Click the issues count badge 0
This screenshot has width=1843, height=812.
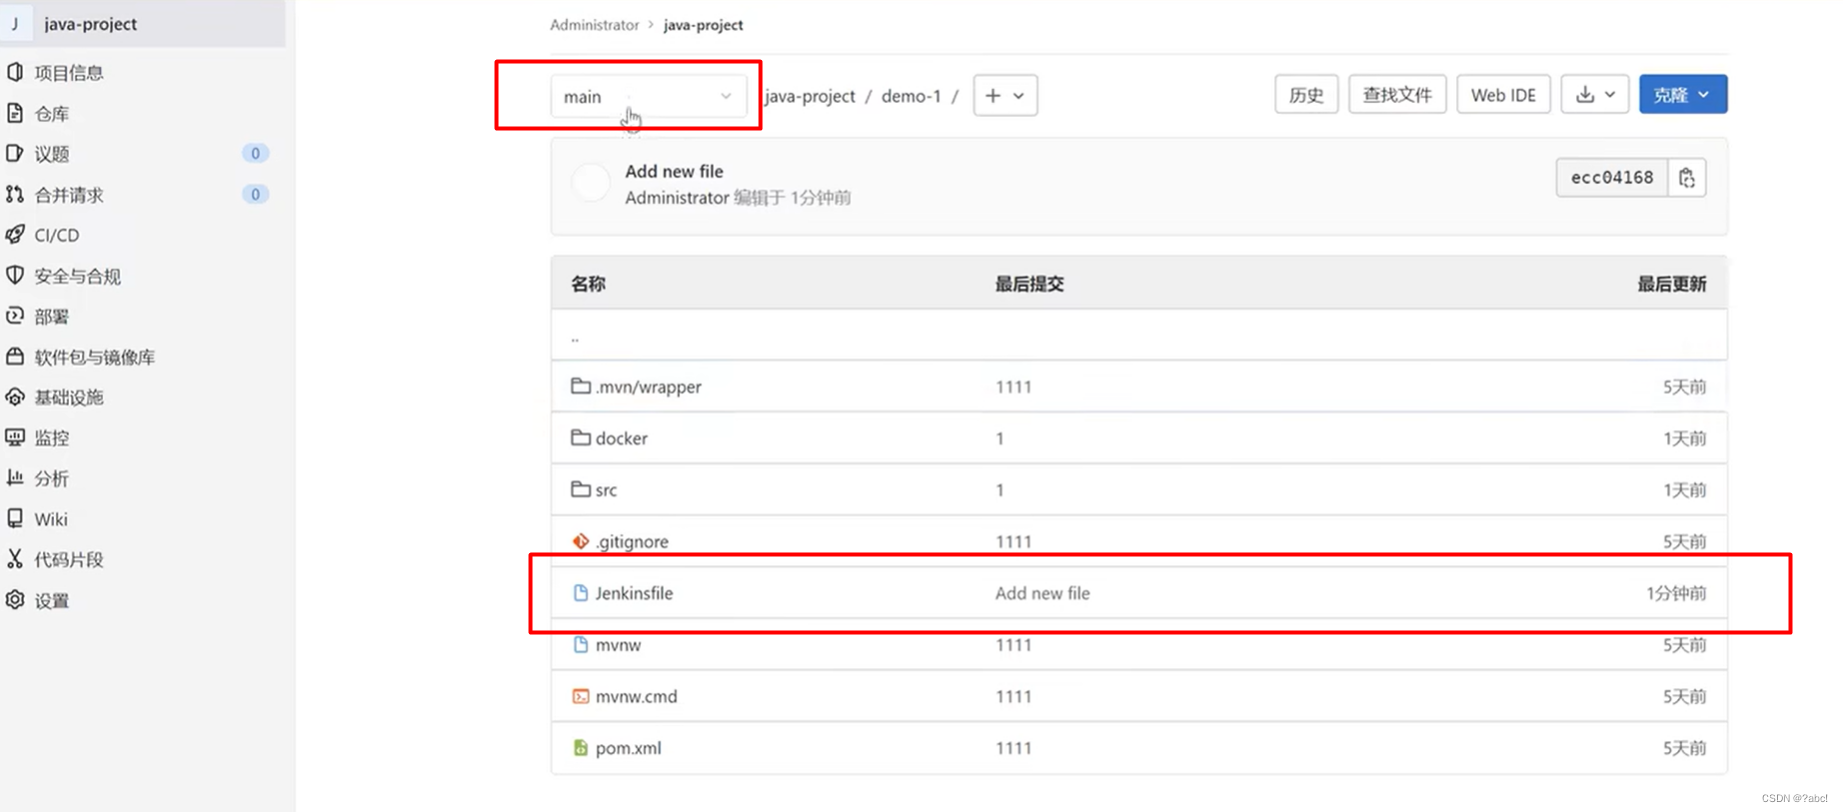255,153
